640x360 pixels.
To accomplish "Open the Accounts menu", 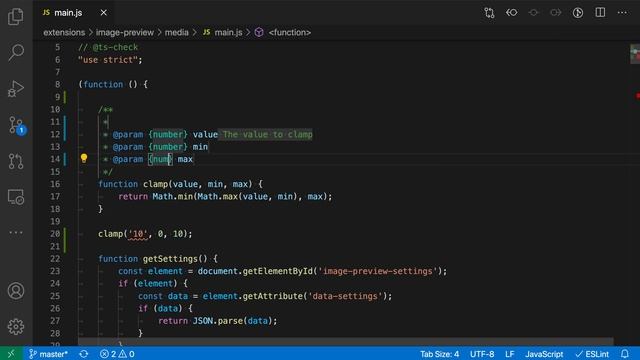I will pos(16,291).
